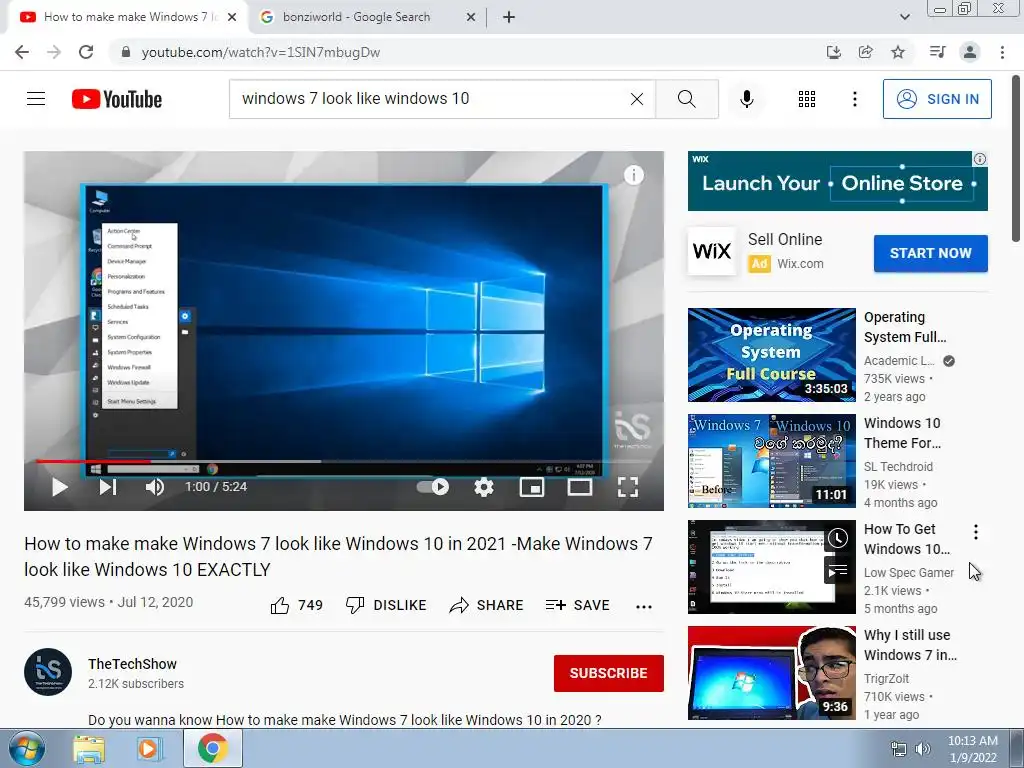Open Operating System Full Course thumbnail
Screen dimensions: 1024x768
pyautogui.click(x=771, y=355)
